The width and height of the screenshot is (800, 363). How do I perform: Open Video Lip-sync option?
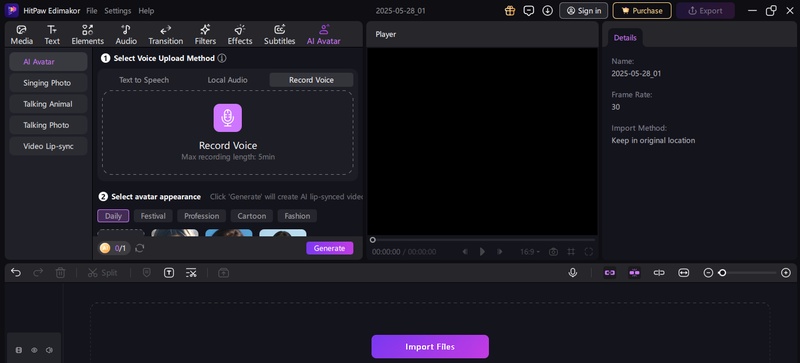pyautogui.click(x=48, y=146)
